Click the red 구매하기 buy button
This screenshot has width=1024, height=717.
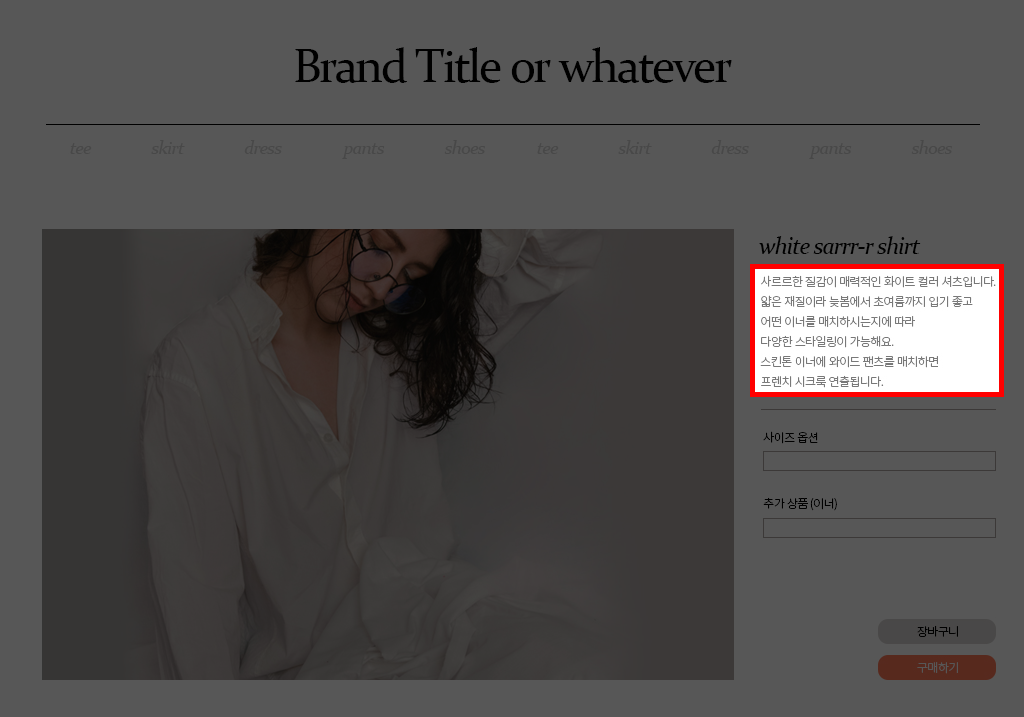coord(936,667)
